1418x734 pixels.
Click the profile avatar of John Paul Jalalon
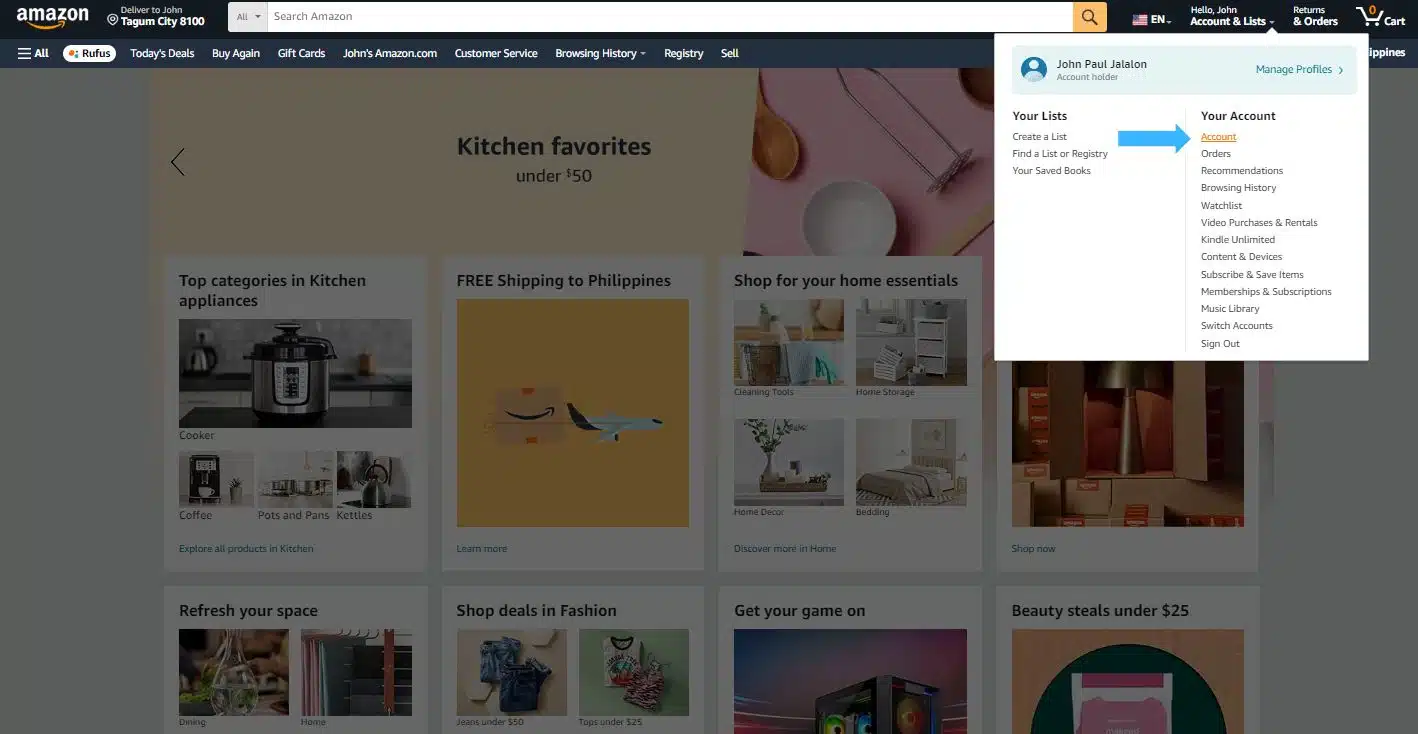click(x=1034, y=69)
